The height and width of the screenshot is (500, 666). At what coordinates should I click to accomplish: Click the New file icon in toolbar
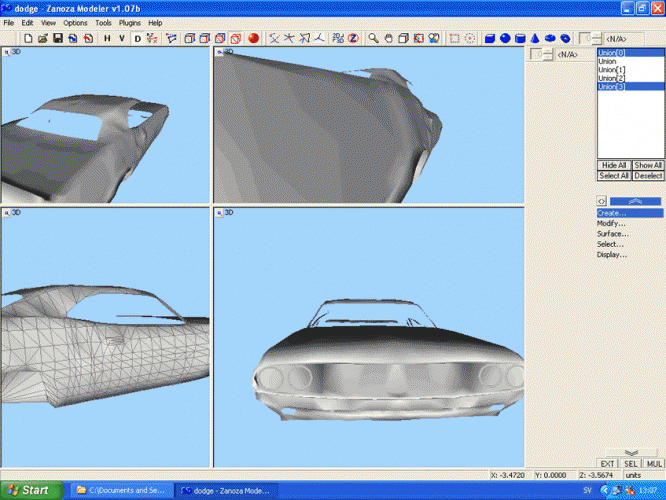click(x=29, y=39)
